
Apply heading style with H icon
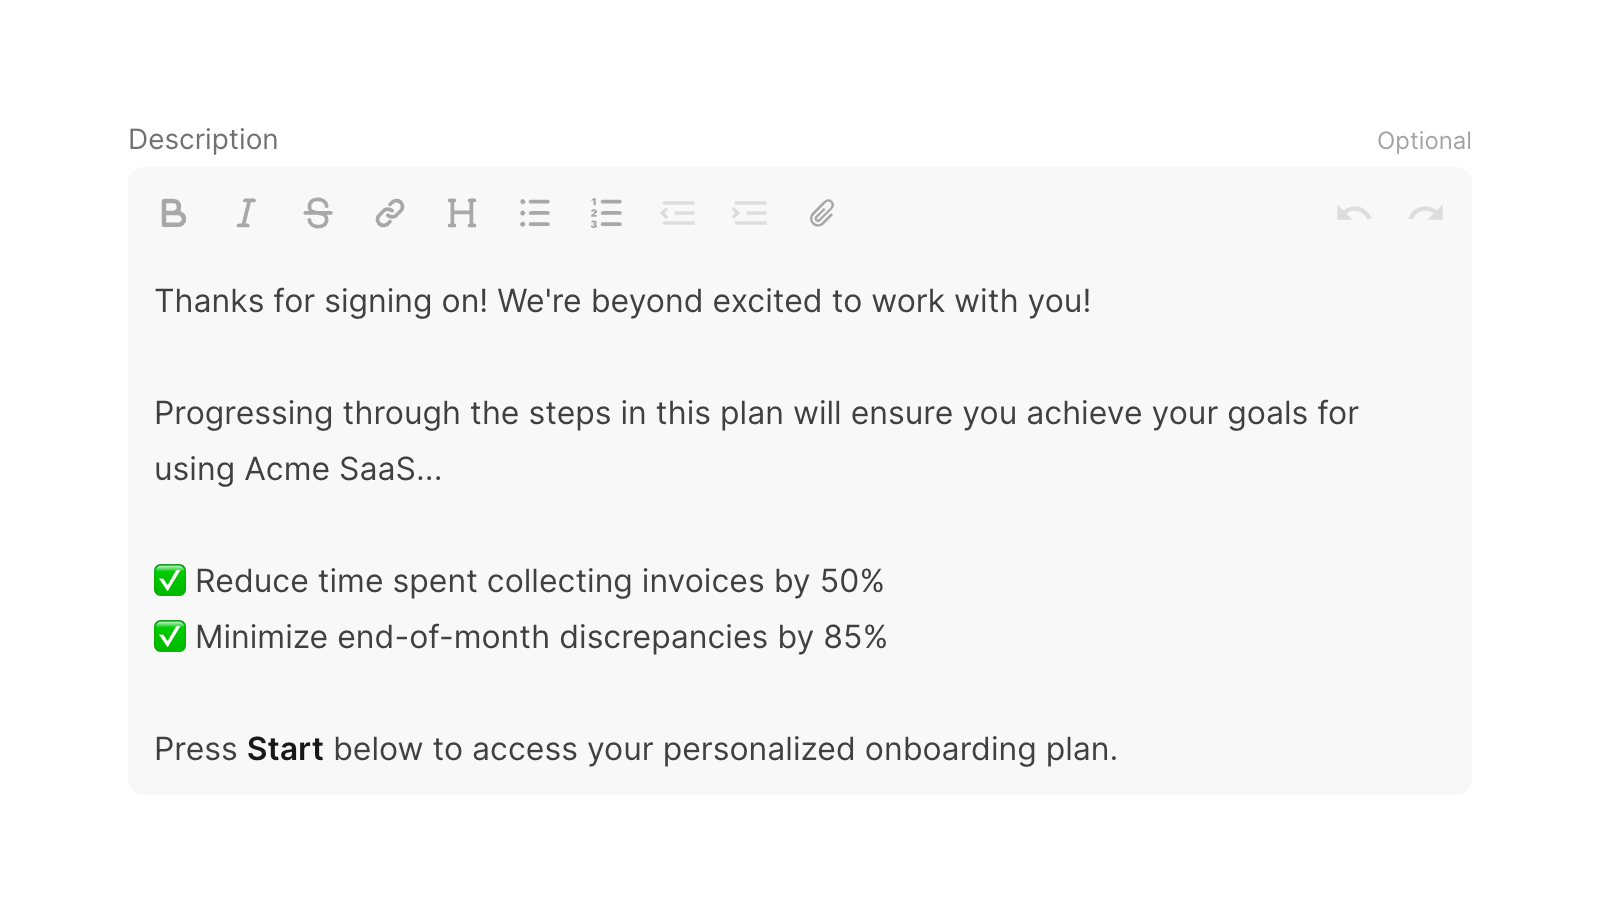click(462, 213)
